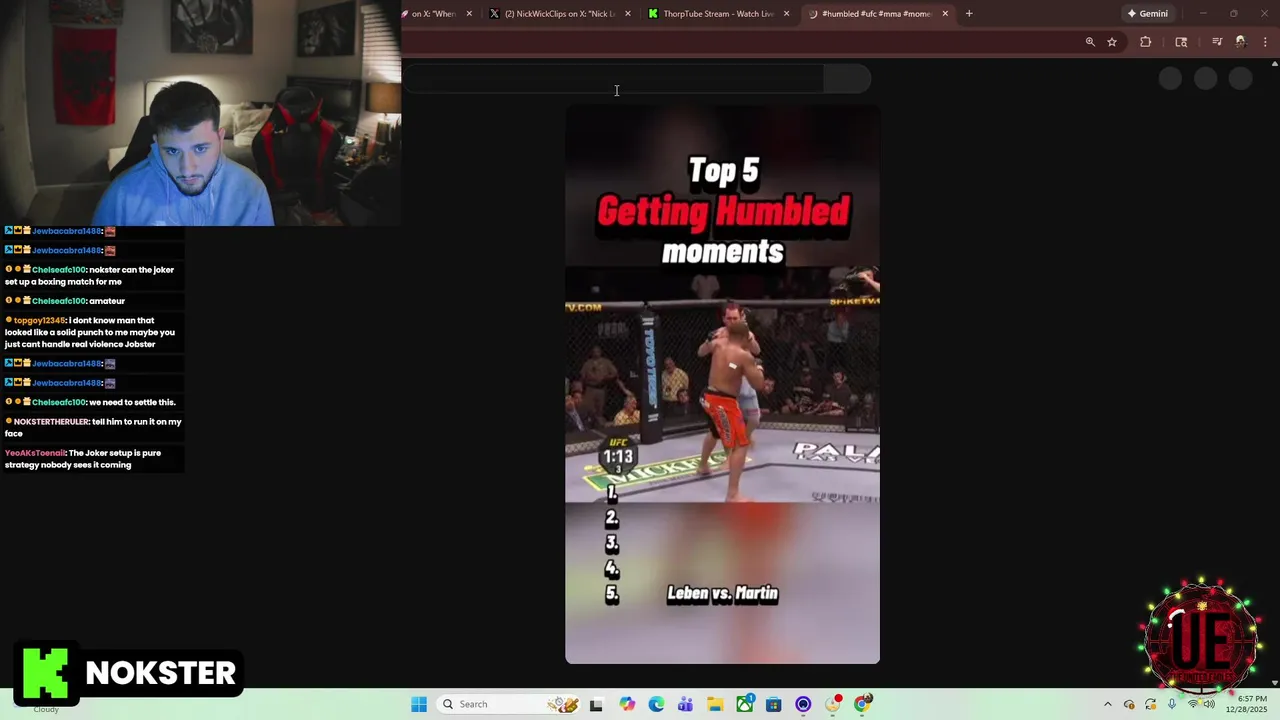
Task: Click the dark search field on the page
Action: (x=614, y=79)
